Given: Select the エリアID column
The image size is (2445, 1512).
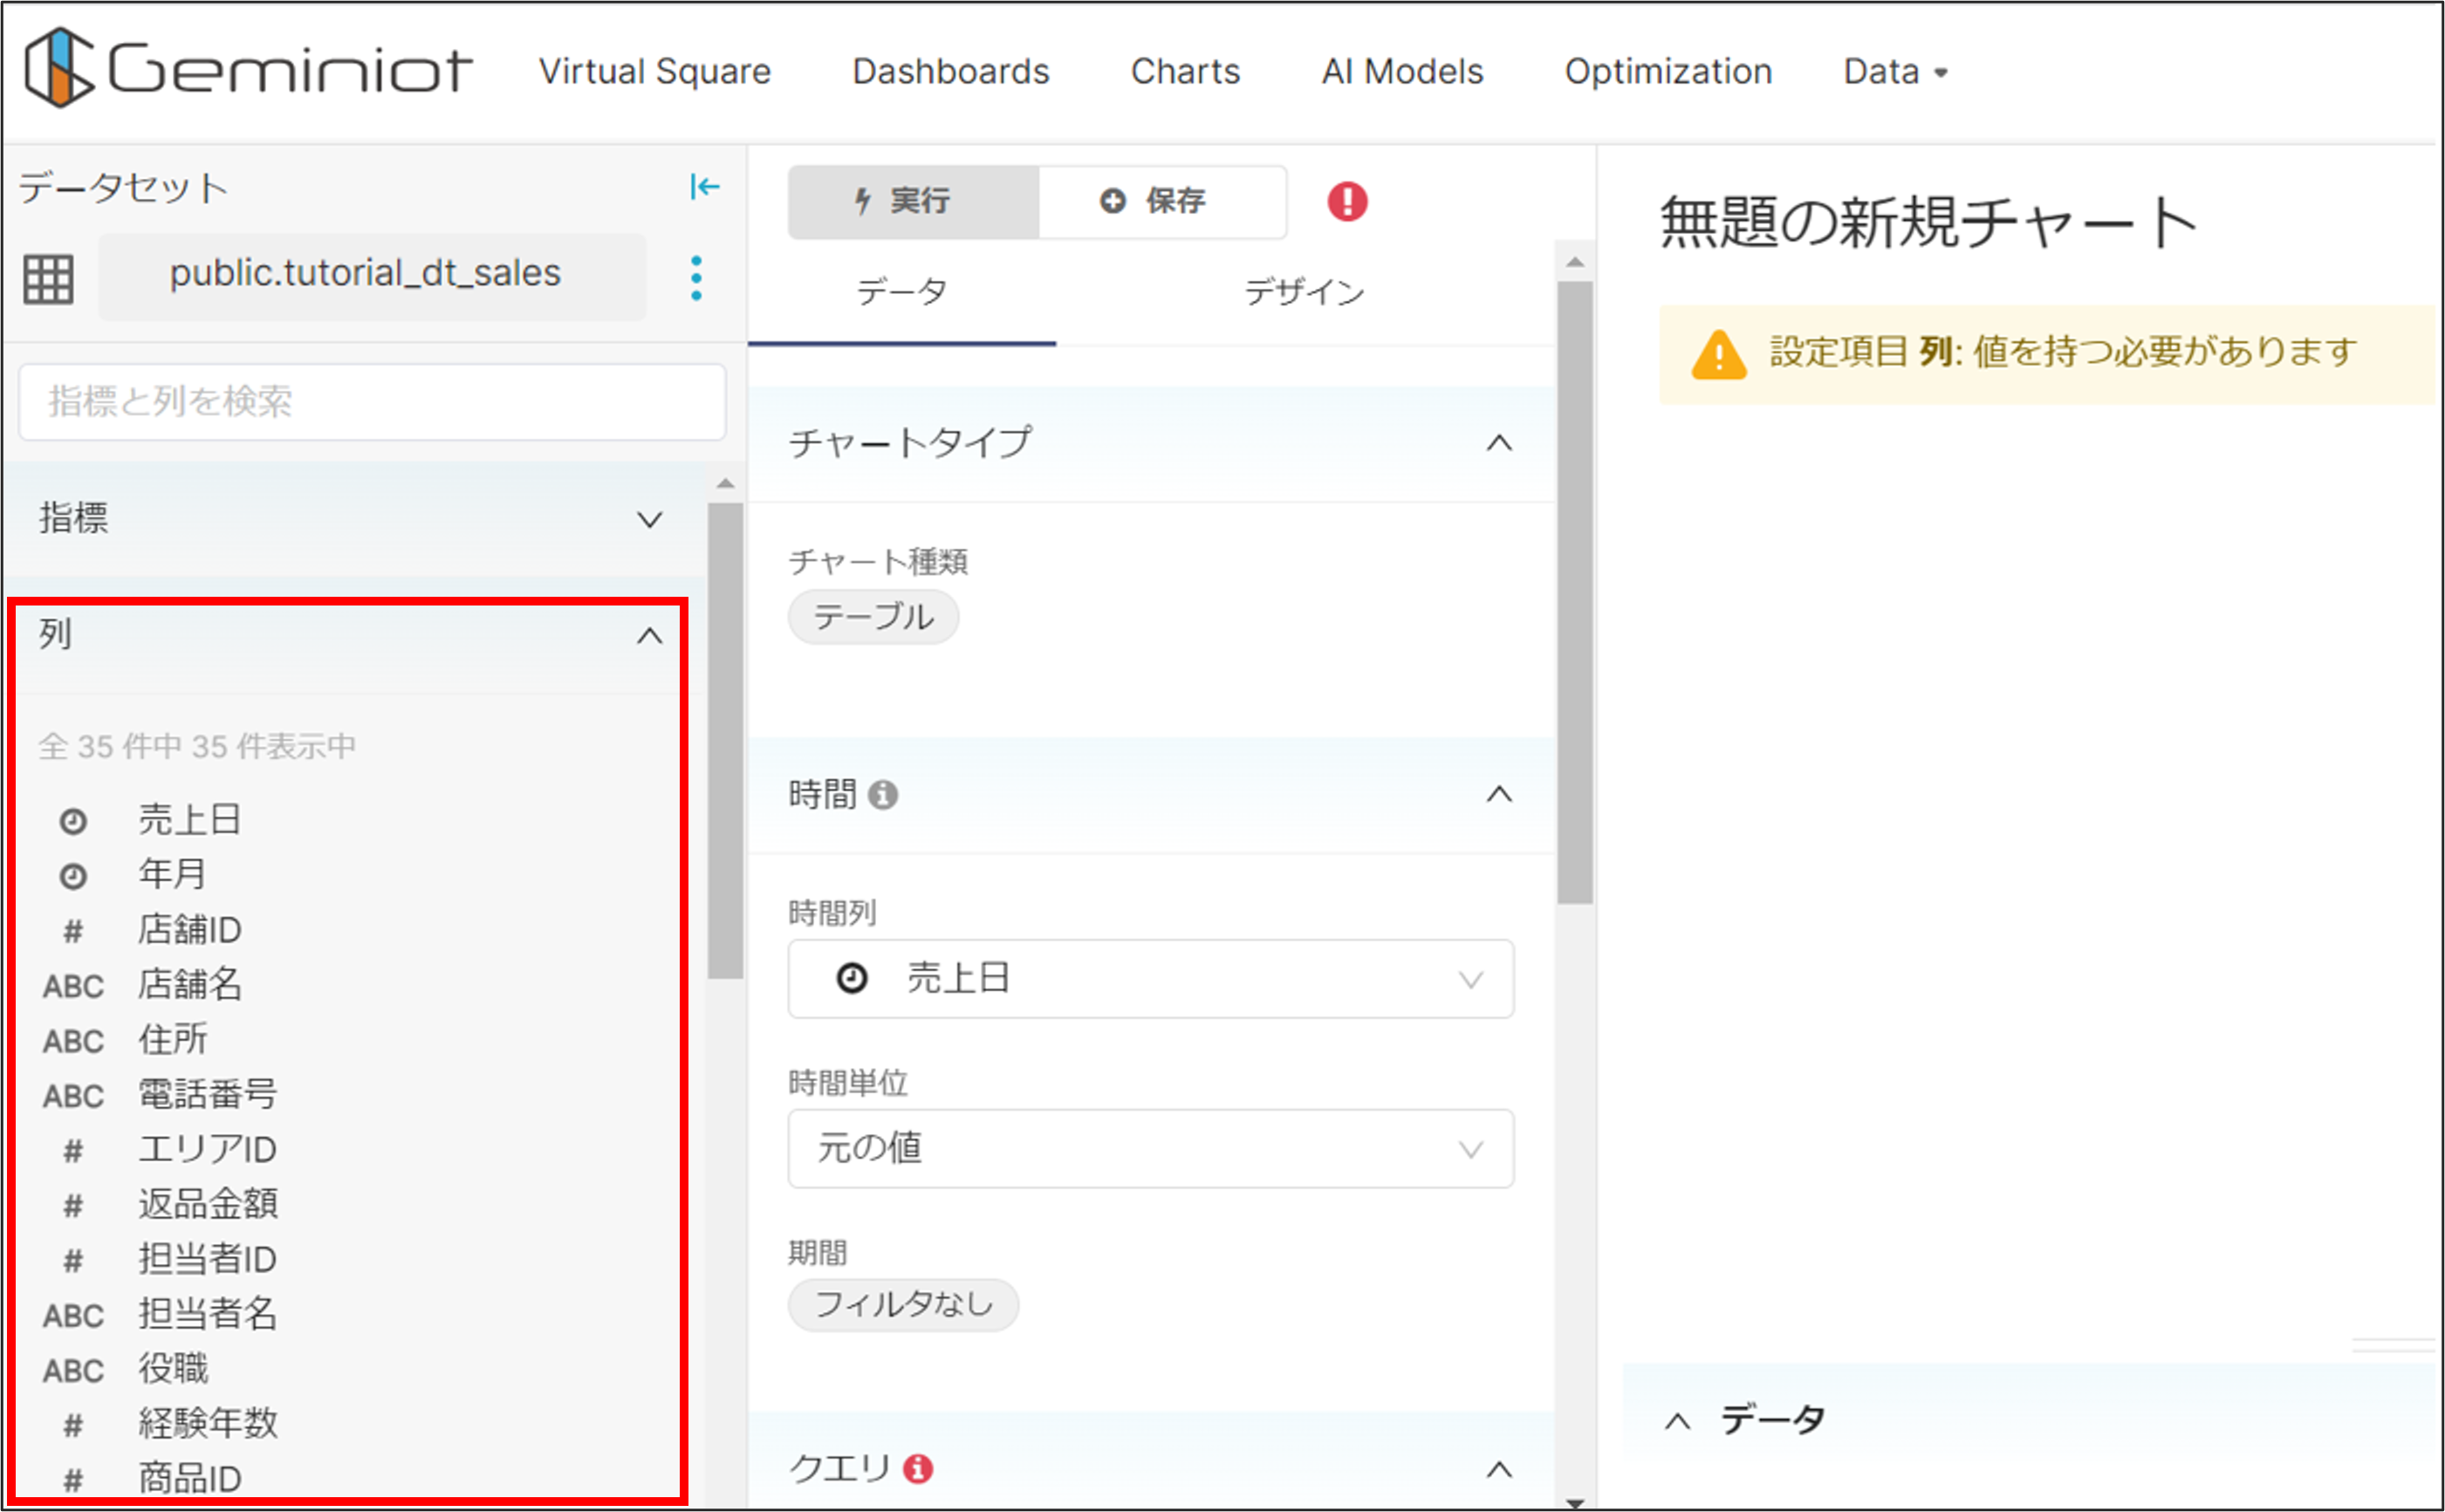Looking at the screenshot, I should [207, 1150].
